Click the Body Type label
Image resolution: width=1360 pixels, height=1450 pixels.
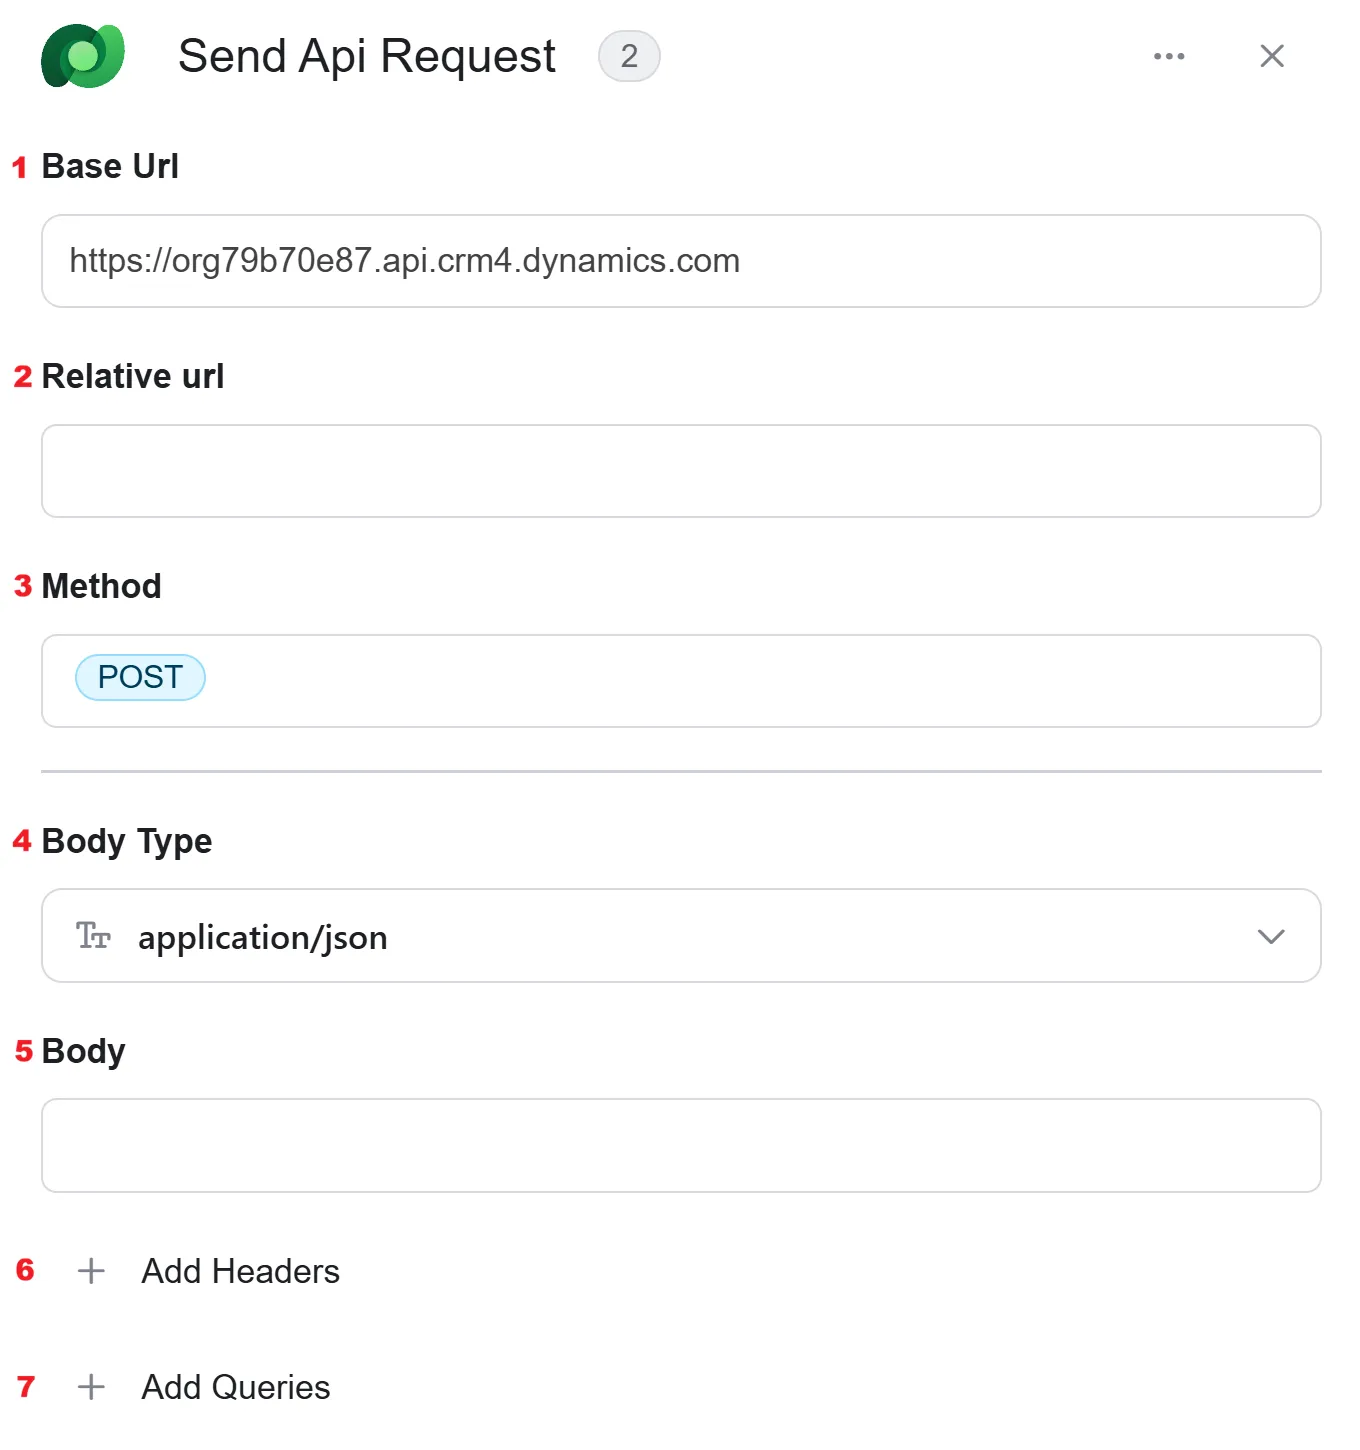(127, 841)
